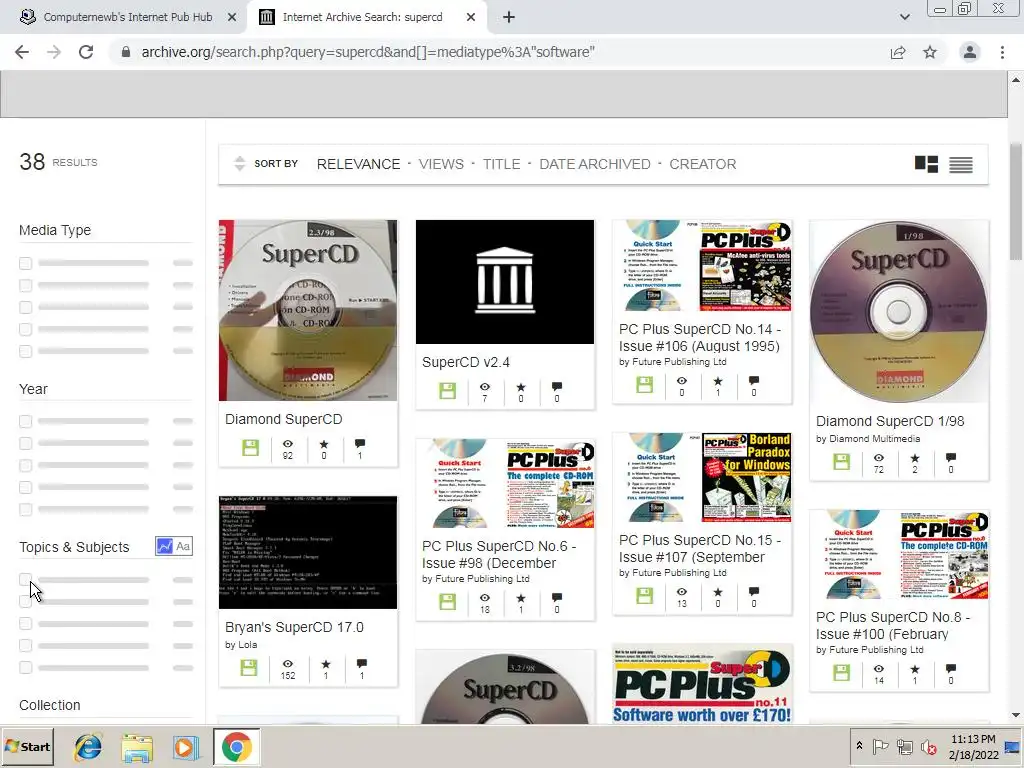Open the browser share icon

coord(898,52)
